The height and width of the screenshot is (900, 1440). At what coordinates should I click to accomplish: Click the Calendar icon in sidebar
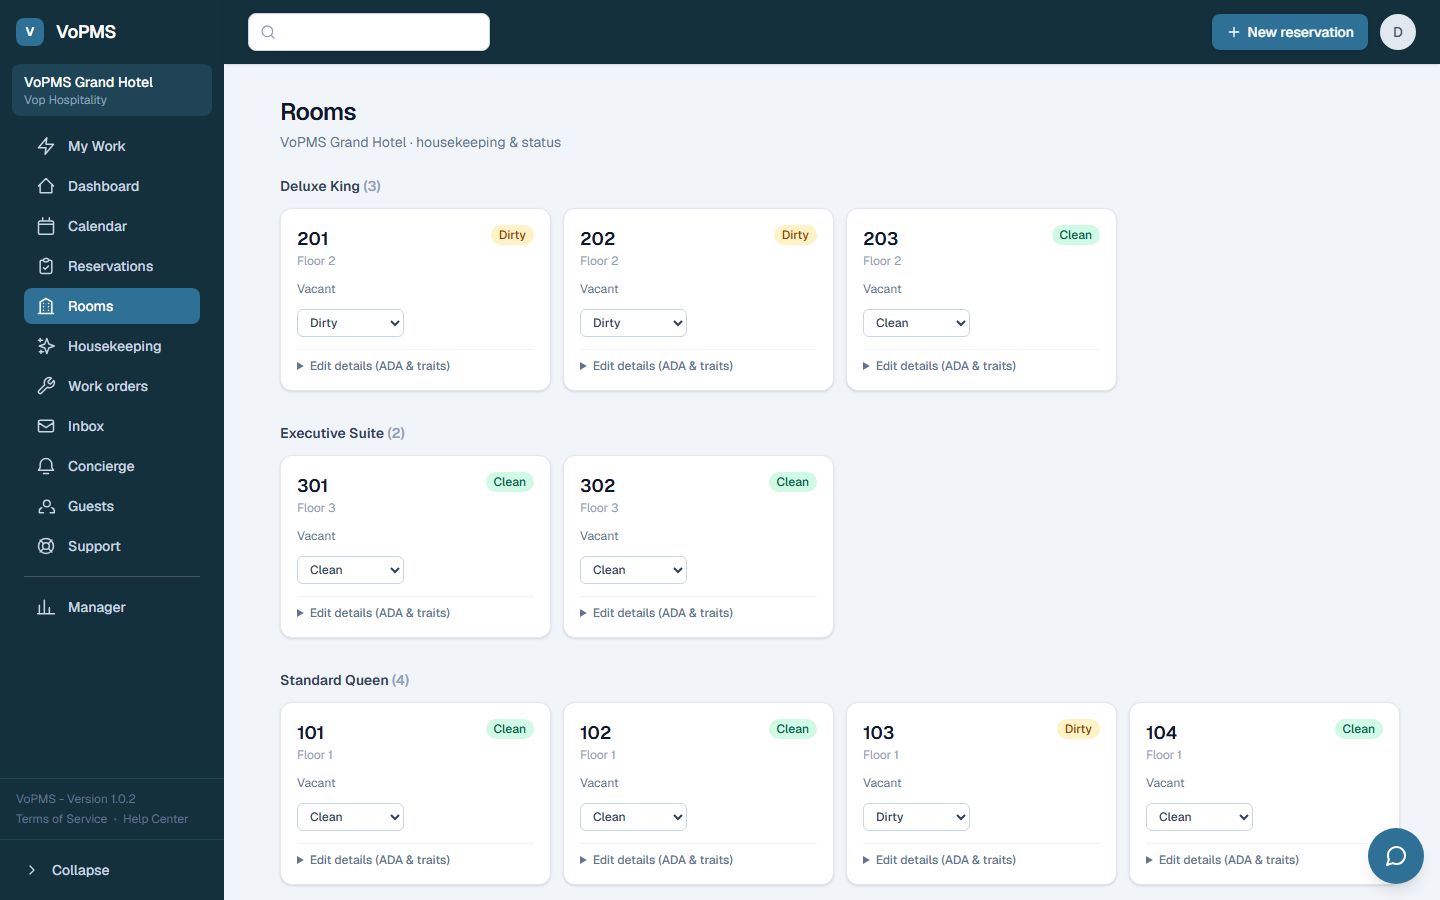(46, 226)
